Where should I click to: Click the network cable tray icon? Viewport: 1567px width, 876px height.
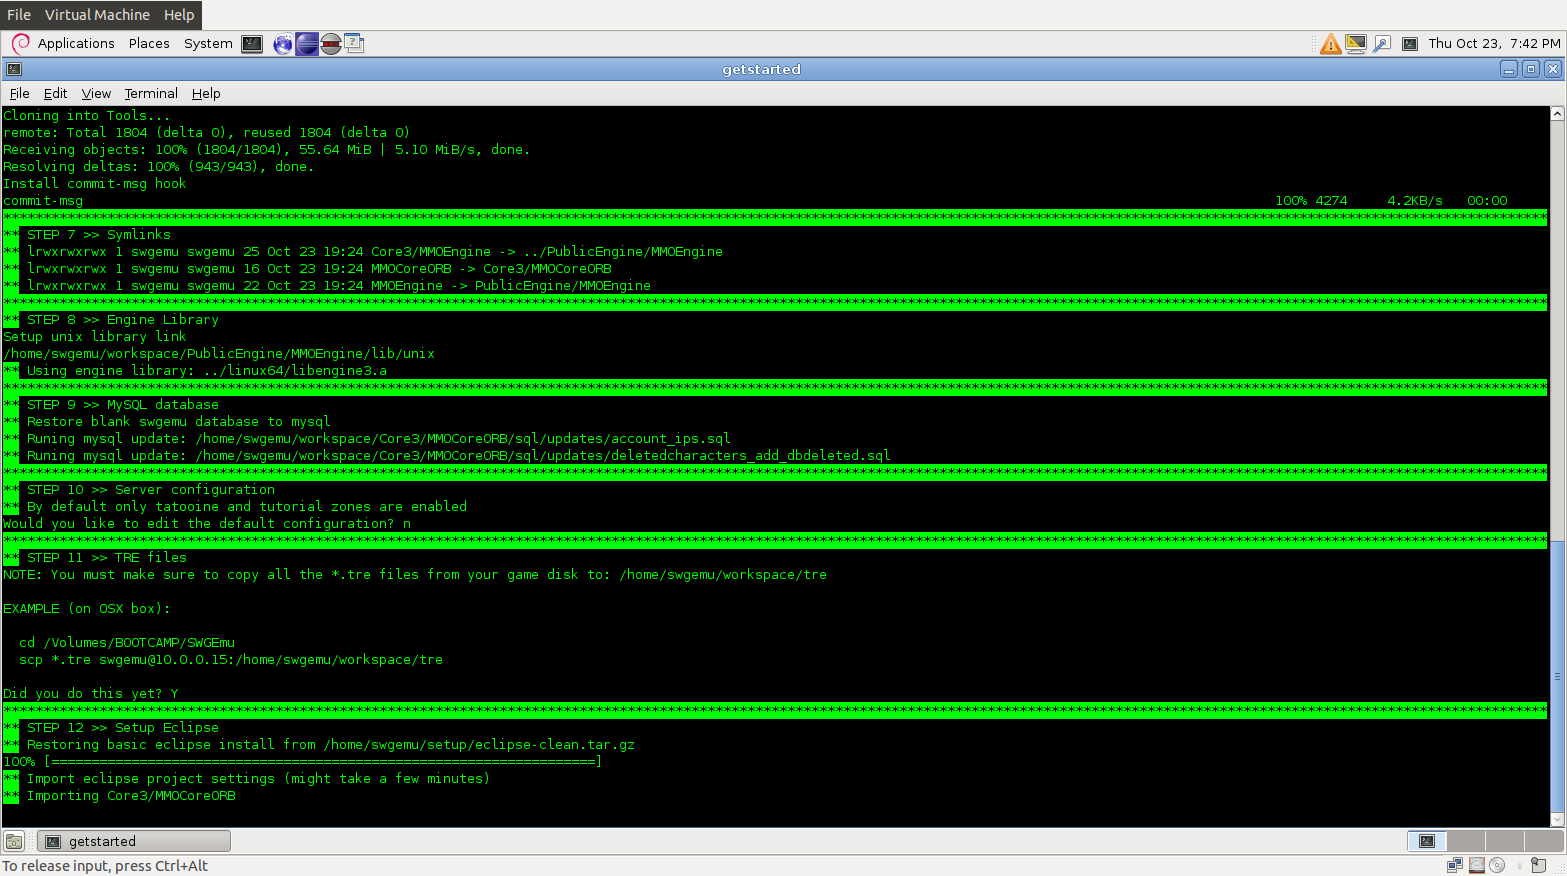1381,44
